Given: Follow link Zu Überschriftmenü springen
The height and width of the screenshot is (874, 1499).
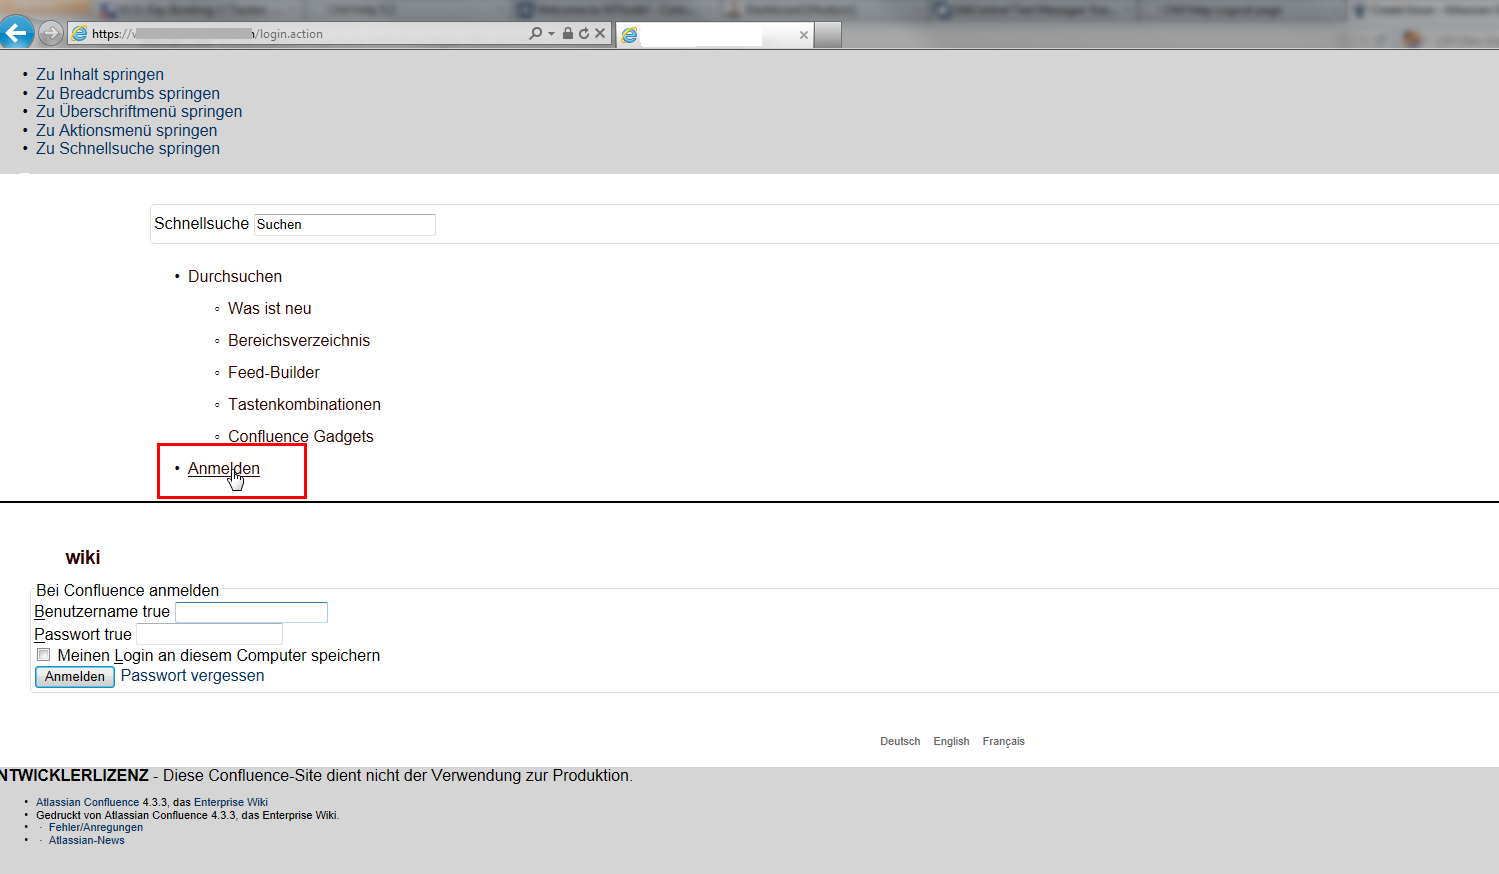Looking at the screenshot, I should click(139, 112).
